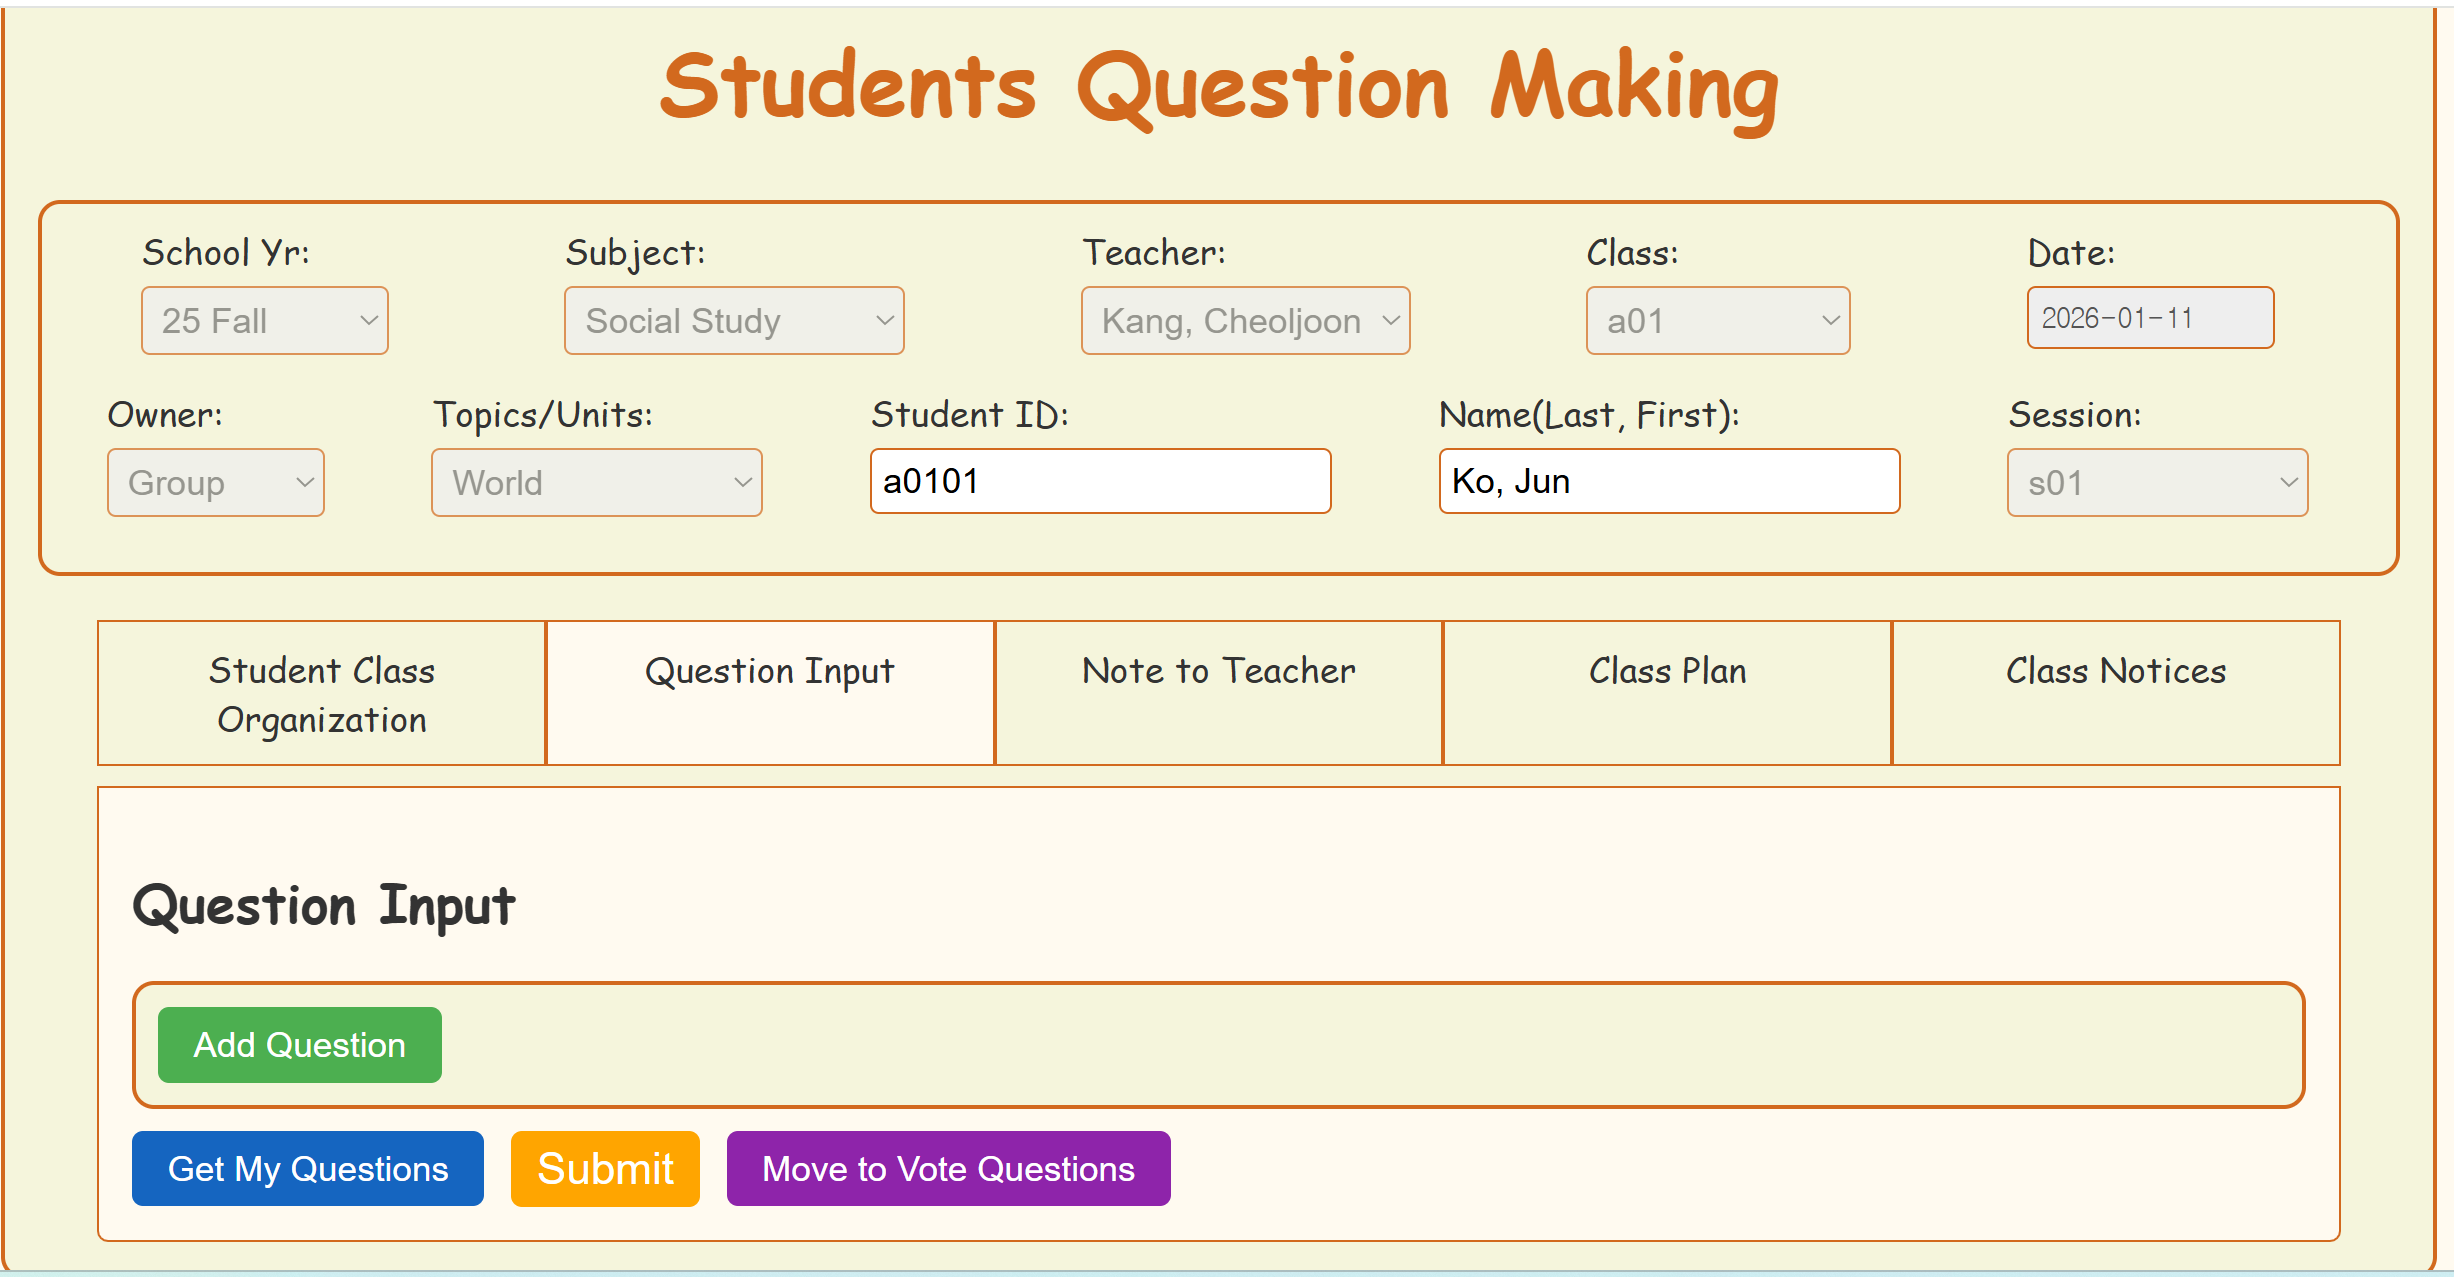The image size is (2454, 1277).
Task: Click the Name (Last, First) input field
Action: tap(1669, 481)
